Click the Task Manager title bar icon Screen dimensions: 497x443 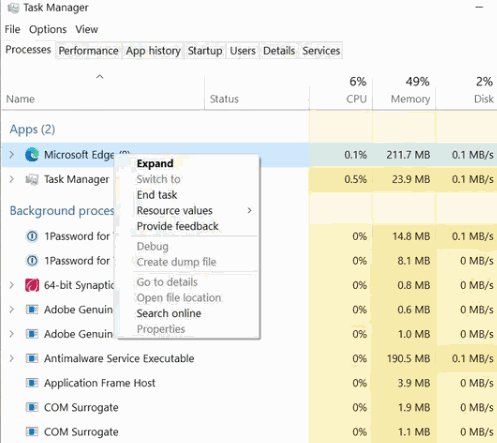pyautogui.click(x=13, y=8)
